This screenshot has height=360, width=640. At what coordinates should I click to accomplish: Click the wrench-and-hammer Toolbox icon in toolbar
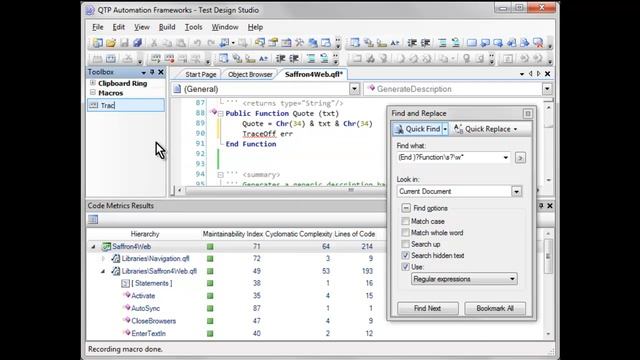(300, 43)
